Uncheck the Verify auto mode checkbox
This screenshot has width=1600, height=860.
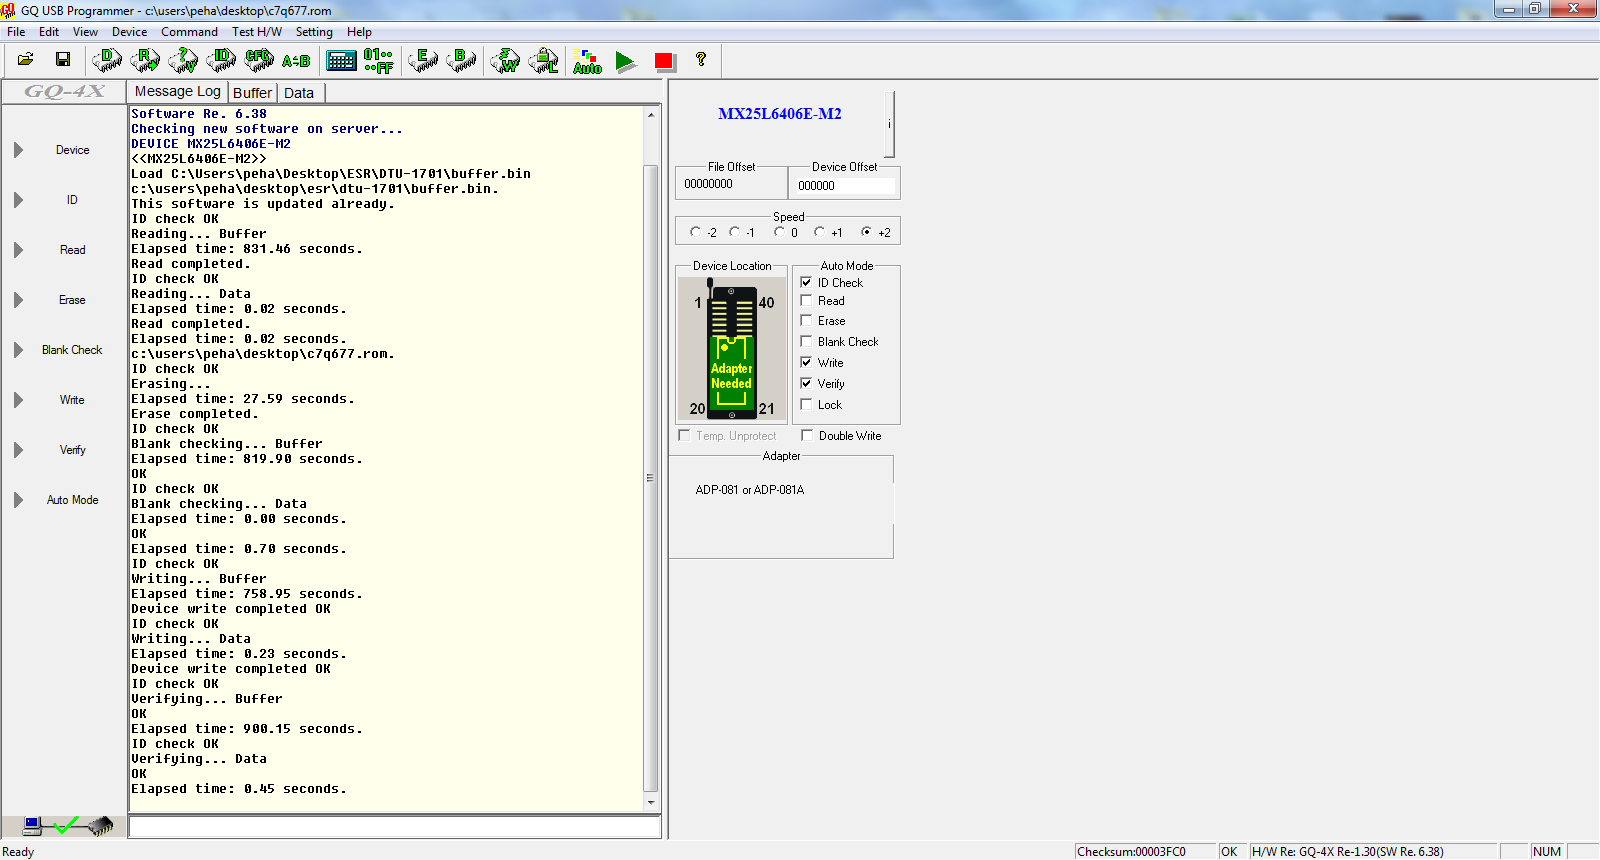[x=807, y=384]
